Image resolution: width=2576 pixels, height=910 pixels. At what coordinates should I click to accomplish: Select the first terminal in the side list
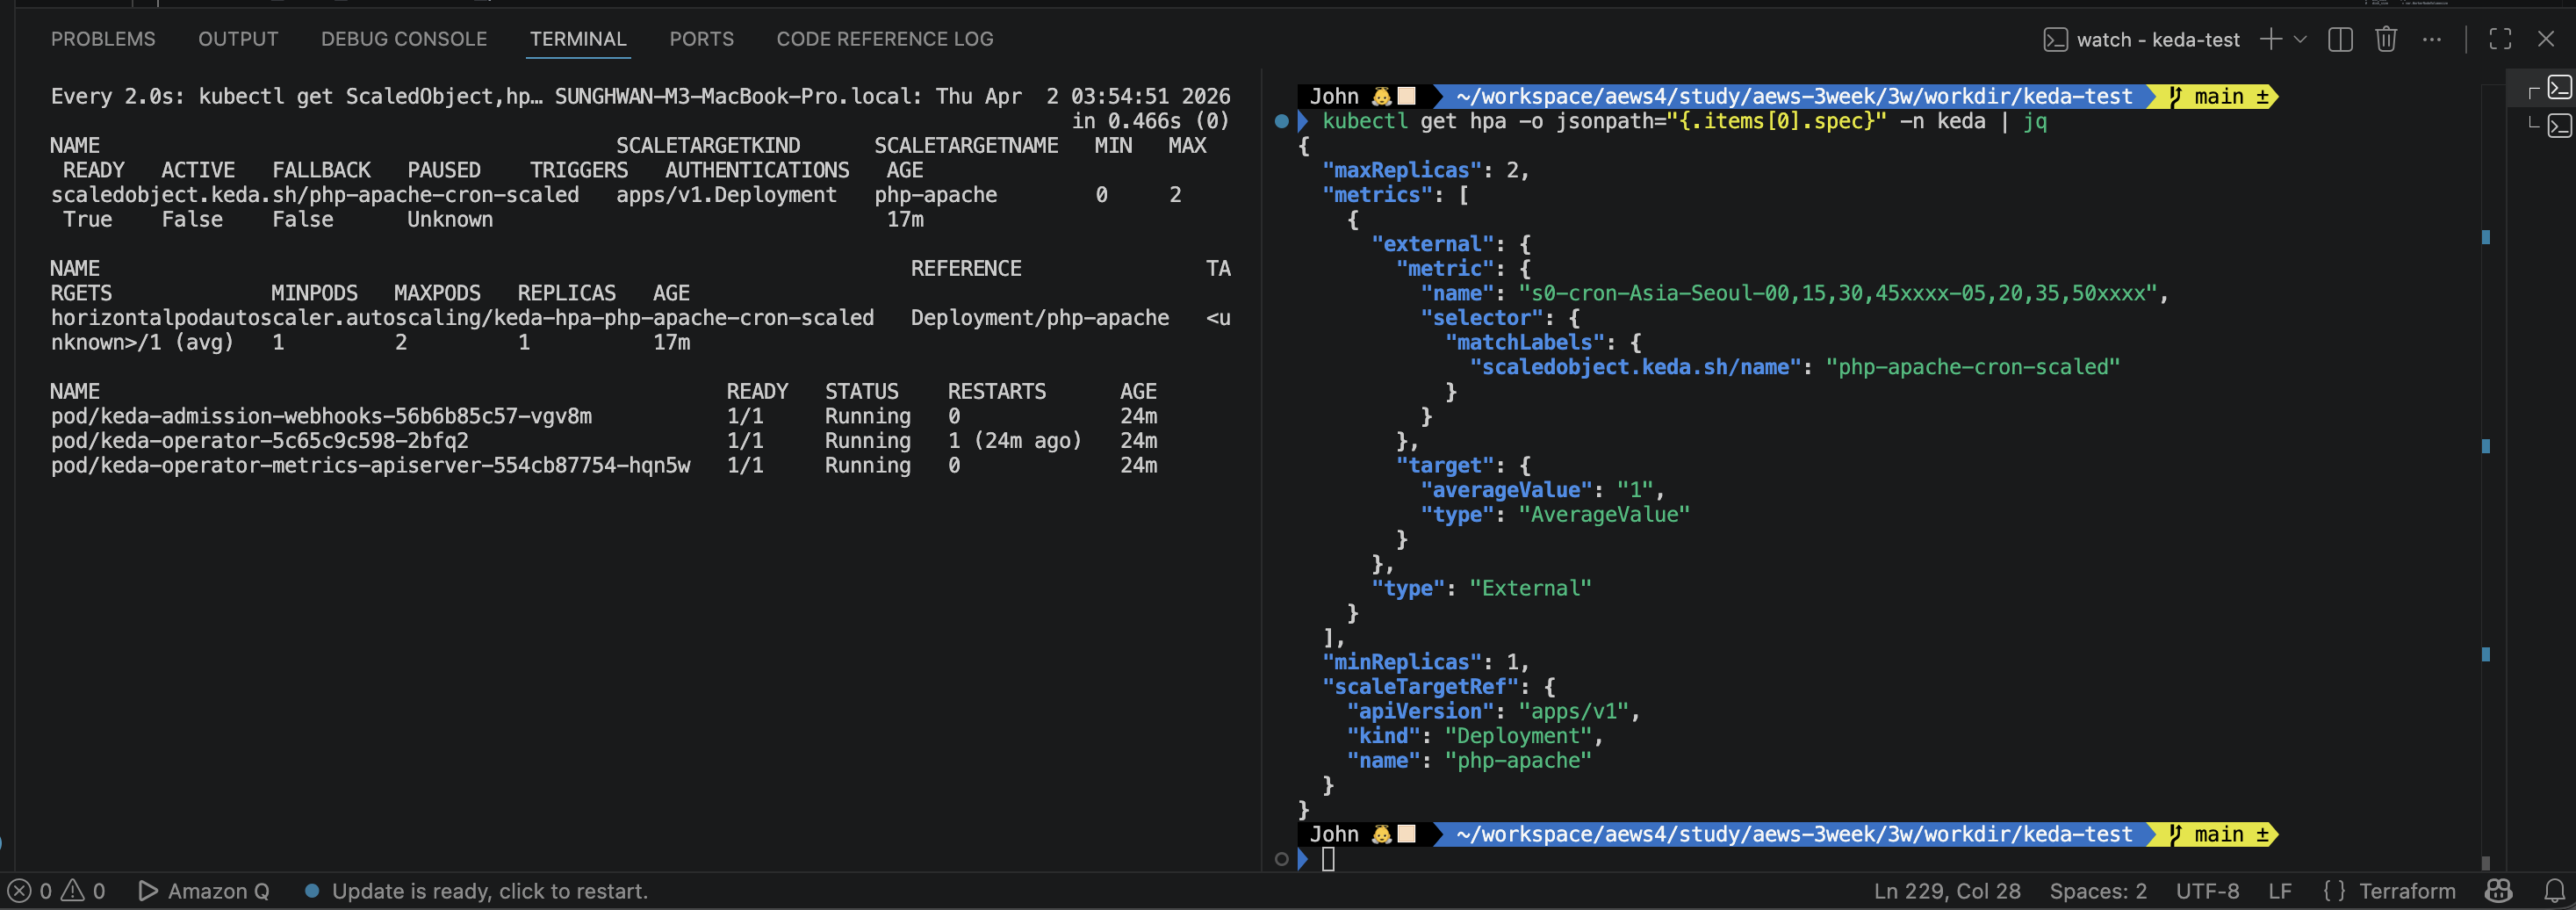pos(2560,88)
